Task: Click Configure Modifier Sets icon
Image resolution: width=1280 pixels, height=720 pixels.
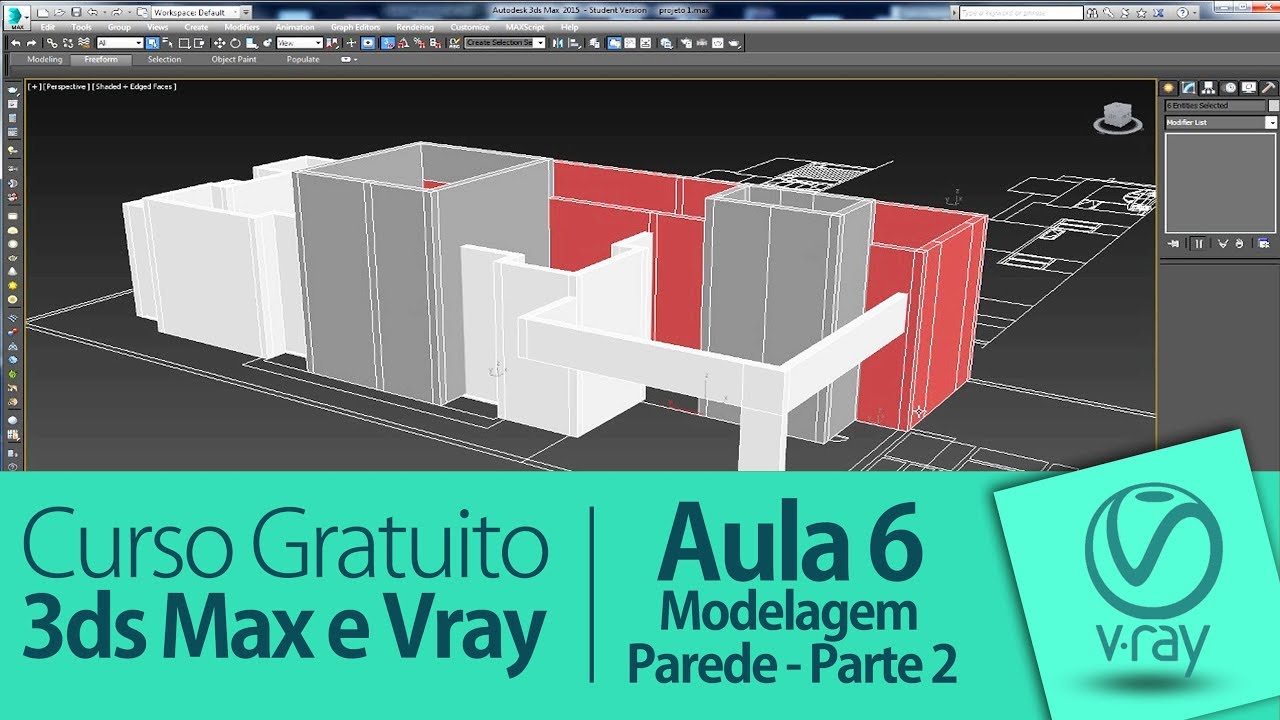Action: pos(1264,244)
